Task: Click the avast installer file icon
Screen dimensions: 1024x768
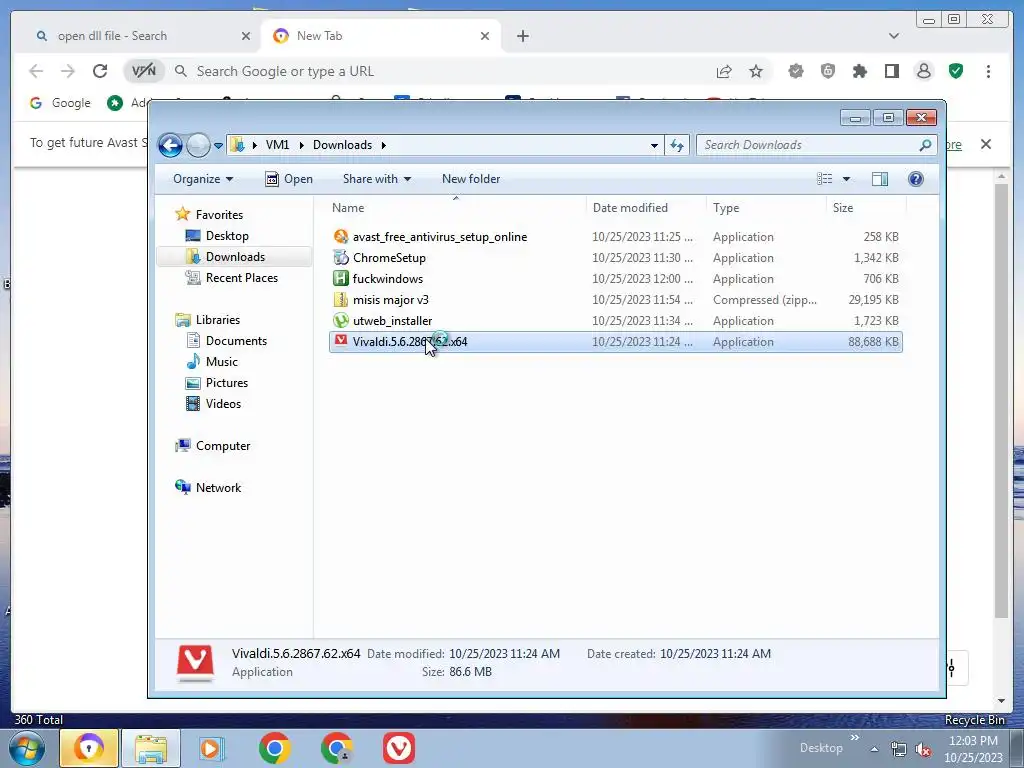Action: (340, 237)
